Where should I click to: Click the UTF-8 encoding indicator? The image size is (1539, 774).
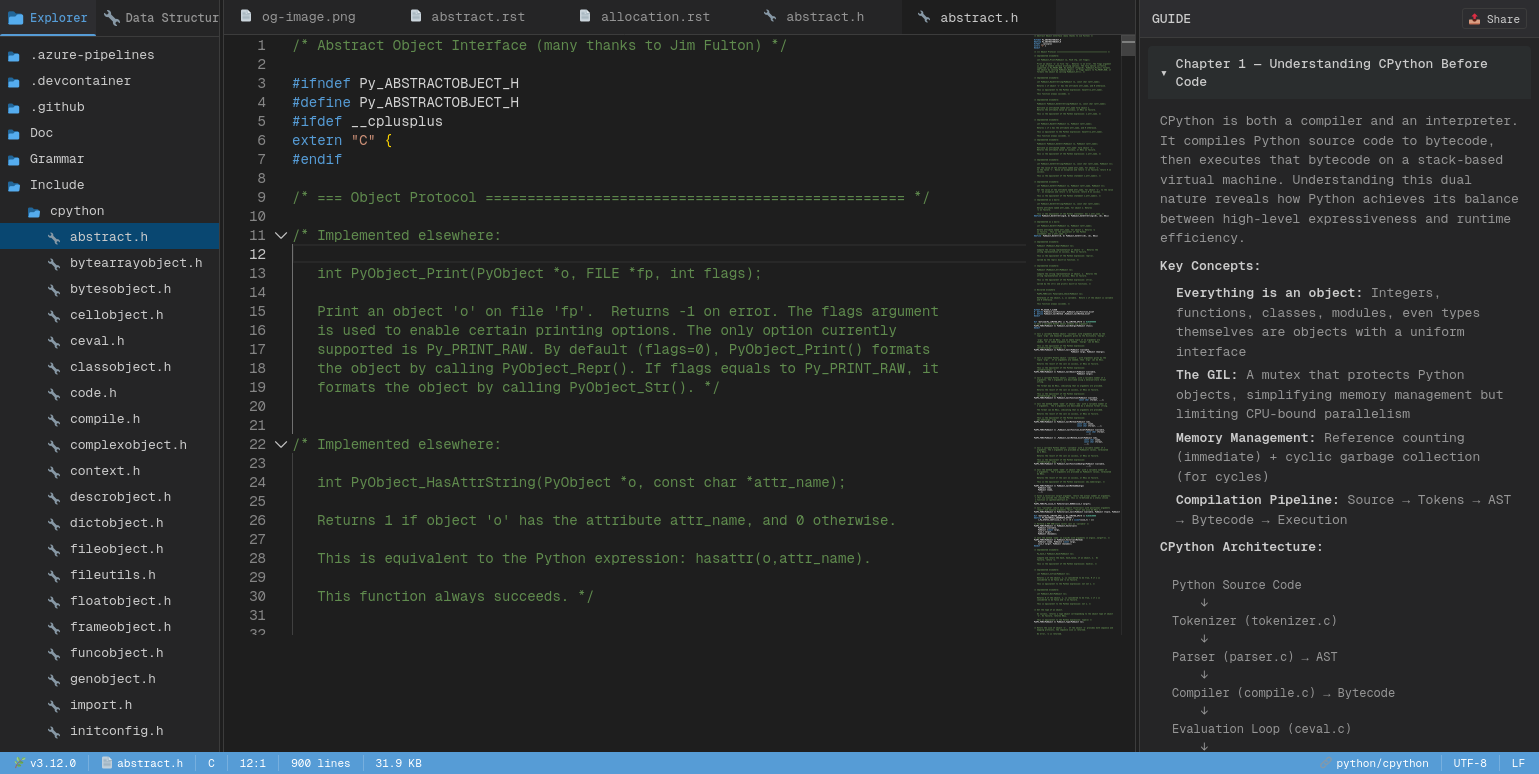tap(1469, 763)
